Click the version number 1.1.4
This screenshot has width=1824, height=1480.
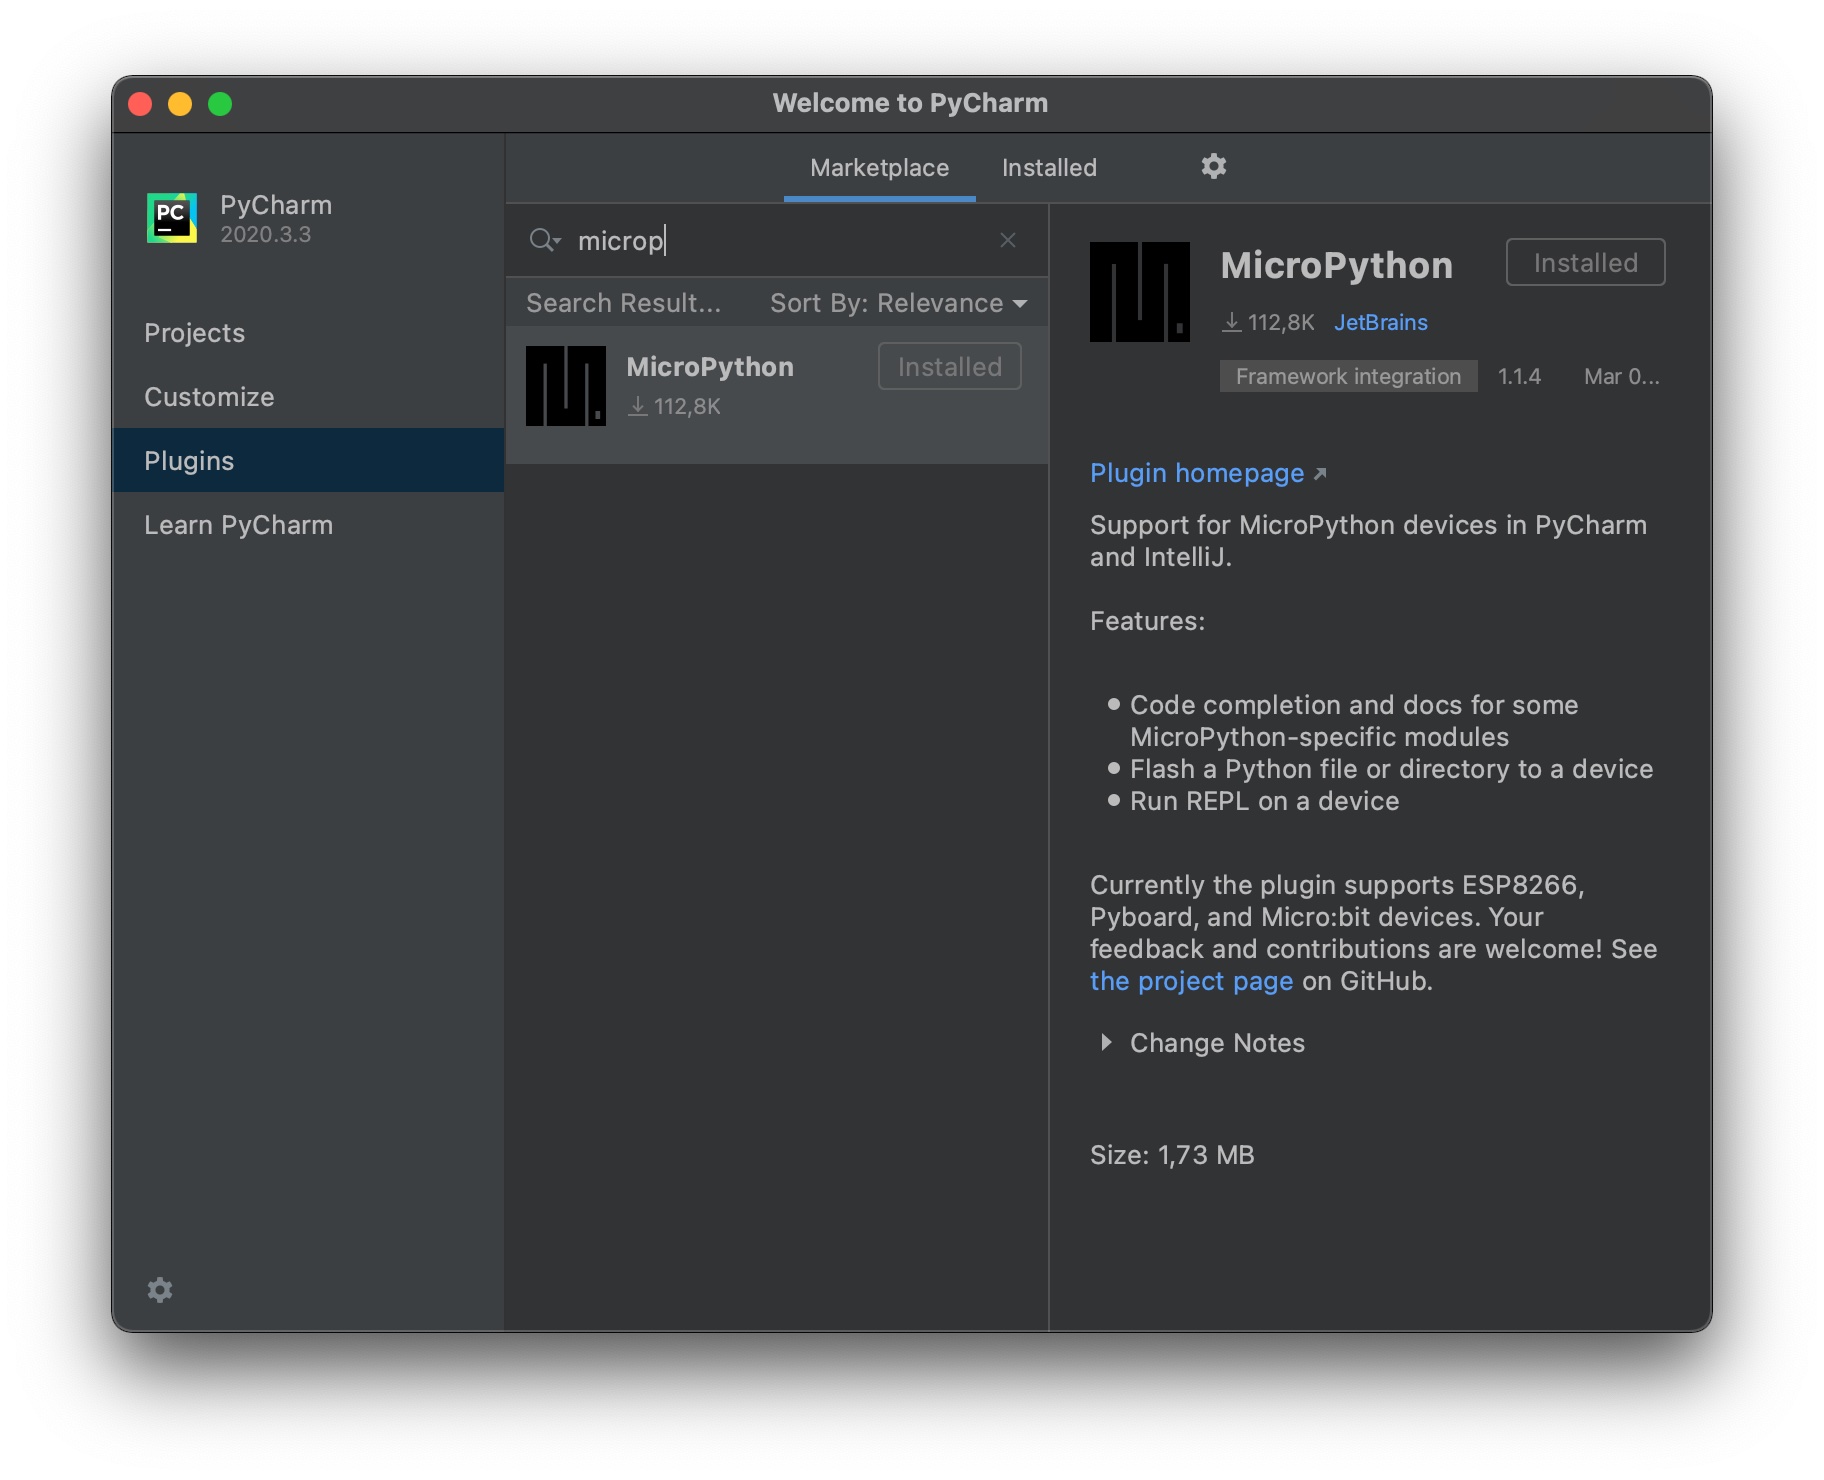coord(1519,377)
